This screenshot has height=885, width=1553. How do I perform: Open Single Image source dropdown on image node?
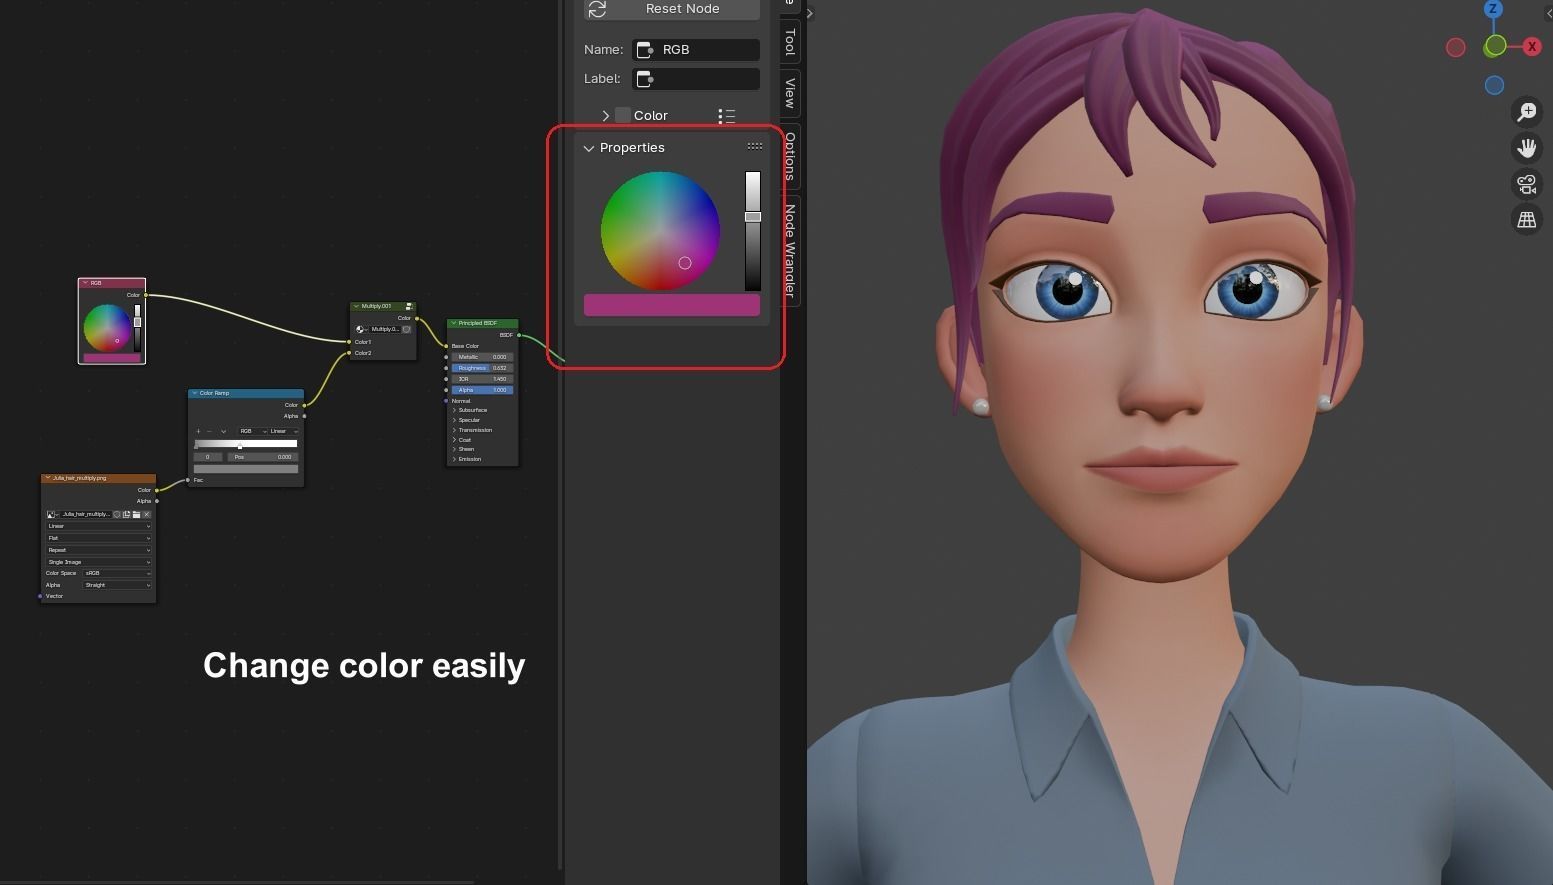coord(99,562)
